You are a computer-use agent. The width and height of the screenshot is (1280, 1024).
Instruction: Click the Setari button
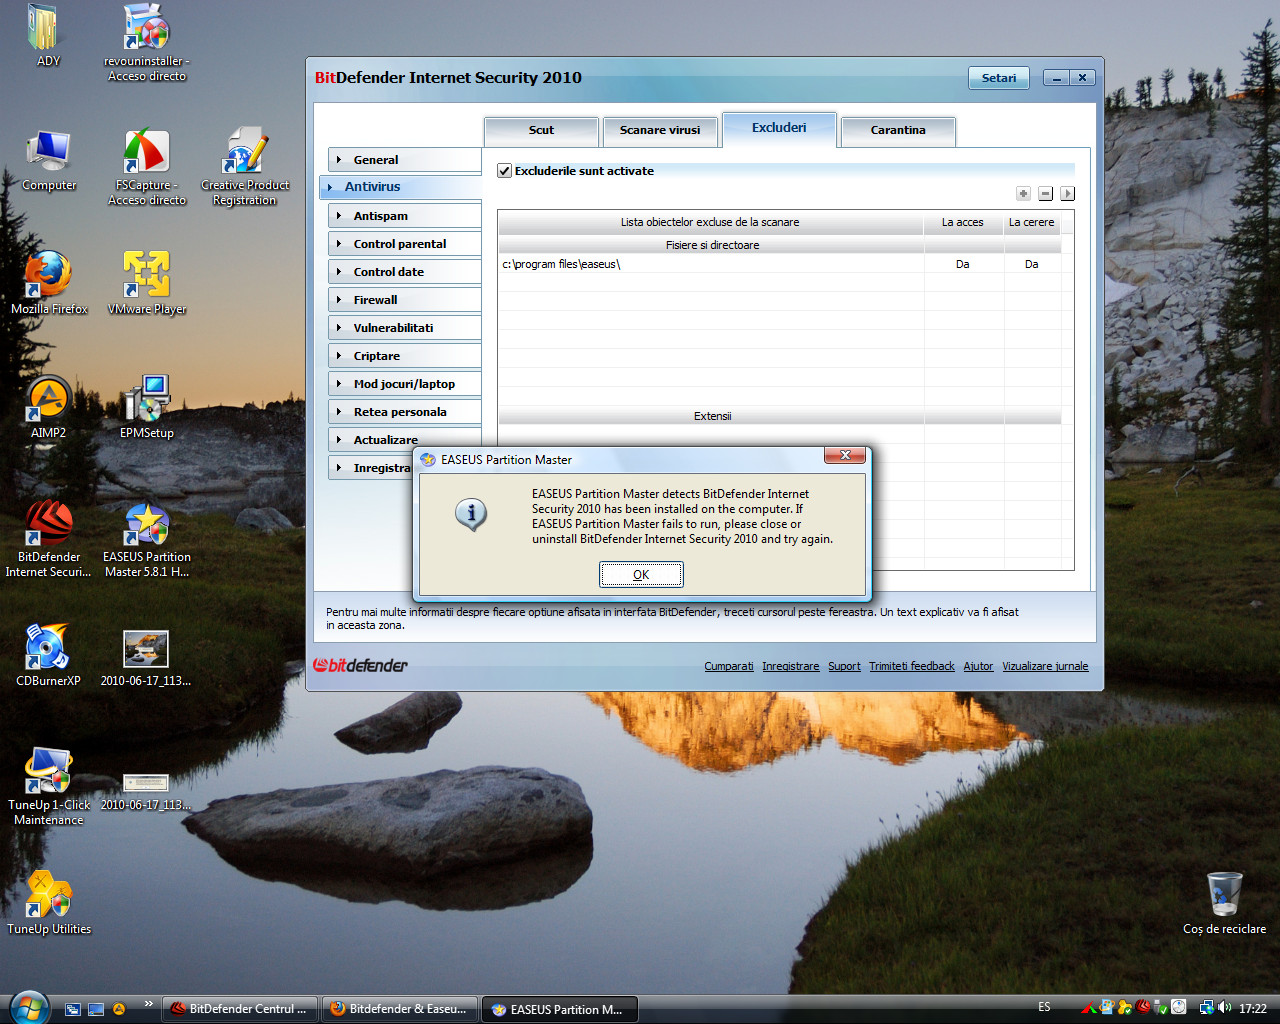(x=998, y=78)
